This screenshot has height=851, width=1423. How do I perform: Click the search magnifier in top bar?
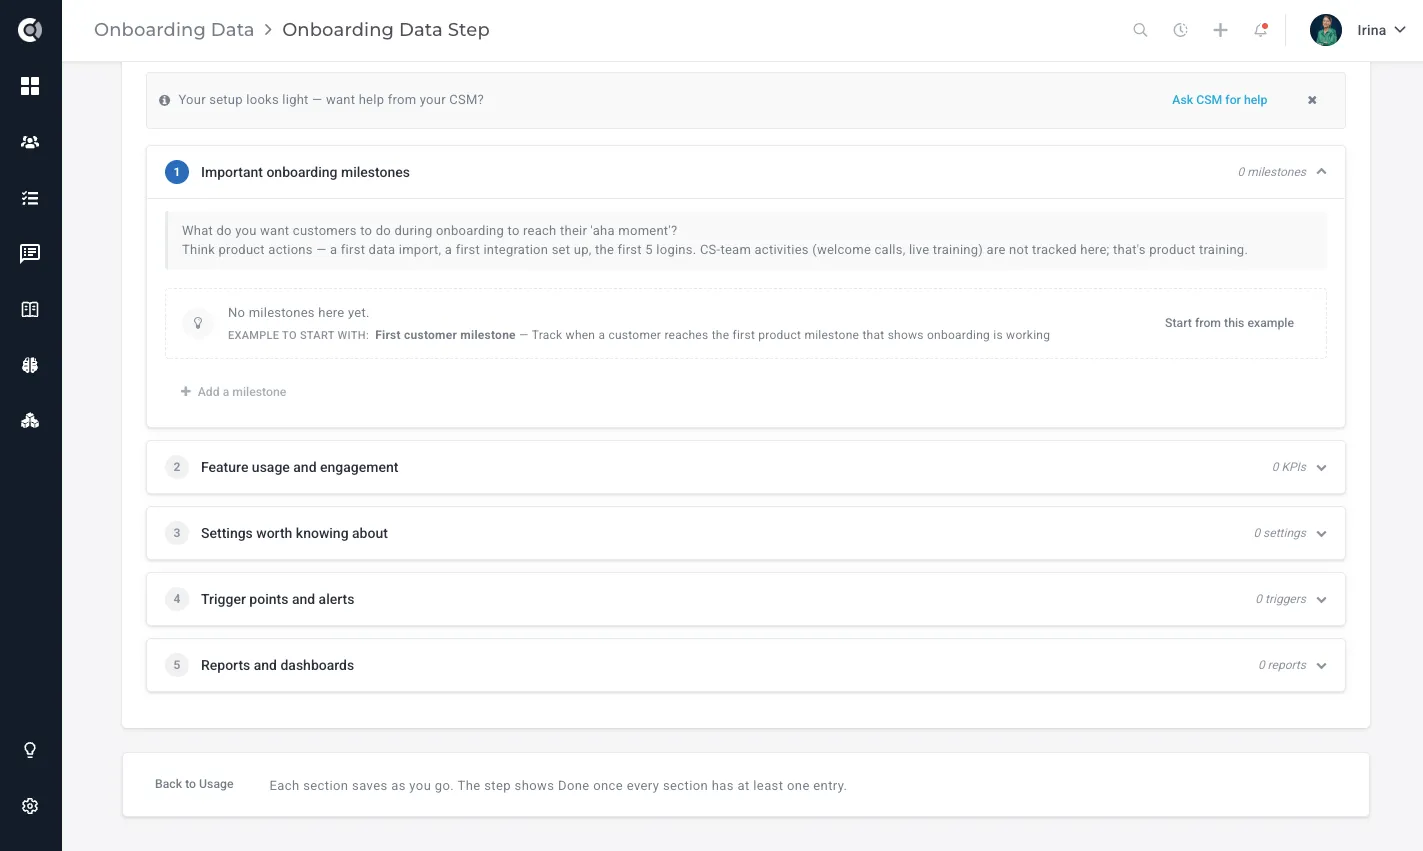tap(1140, 30)
